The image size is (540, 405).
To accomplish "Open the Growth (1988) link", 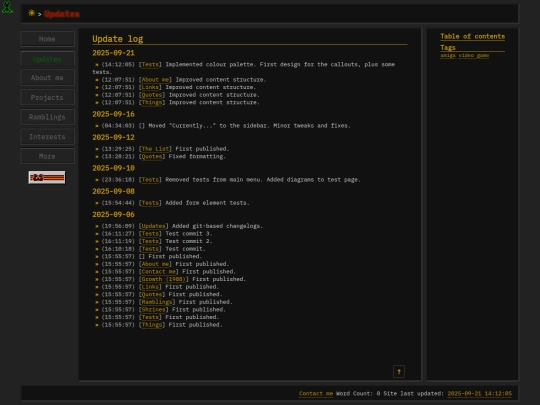I will [164, 279].
